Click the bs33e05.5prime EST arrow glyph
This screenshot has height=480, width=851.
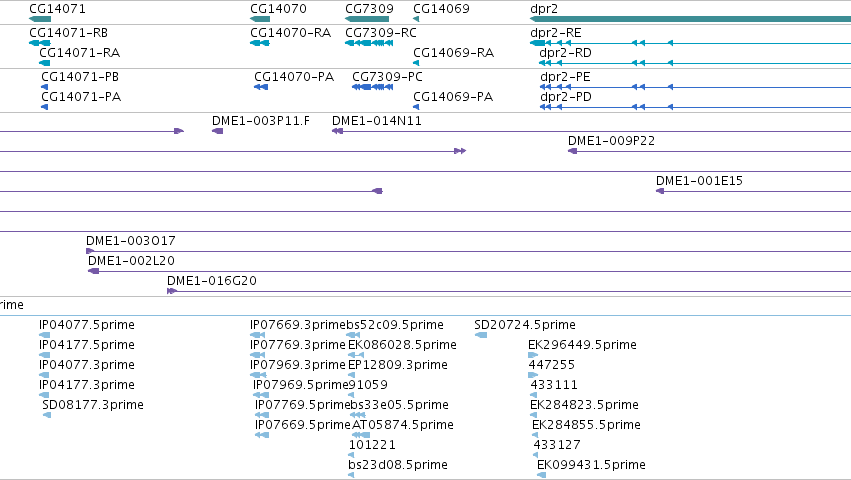click(x=358, y=415)
